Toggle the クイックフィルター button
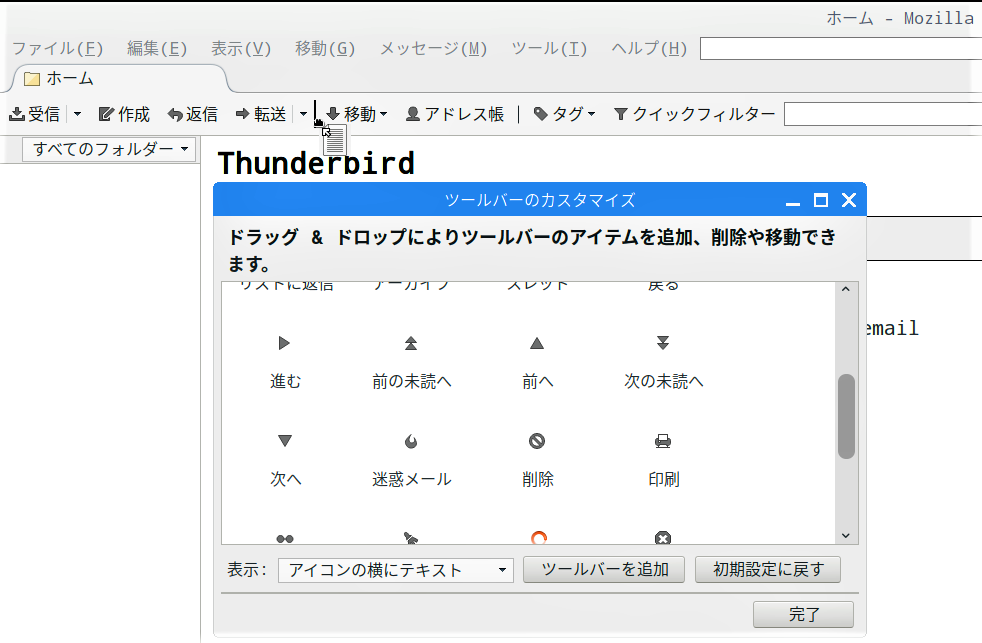 tap(694, 114)
